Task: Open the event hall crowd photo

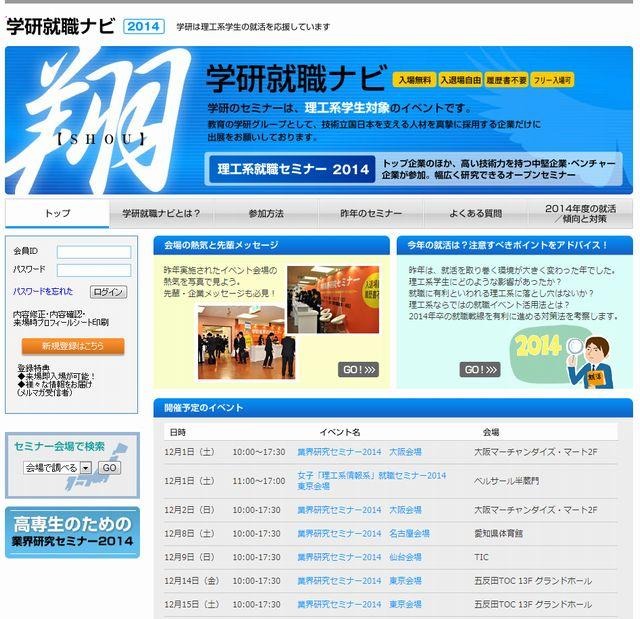Action: [x=246, y=343]
